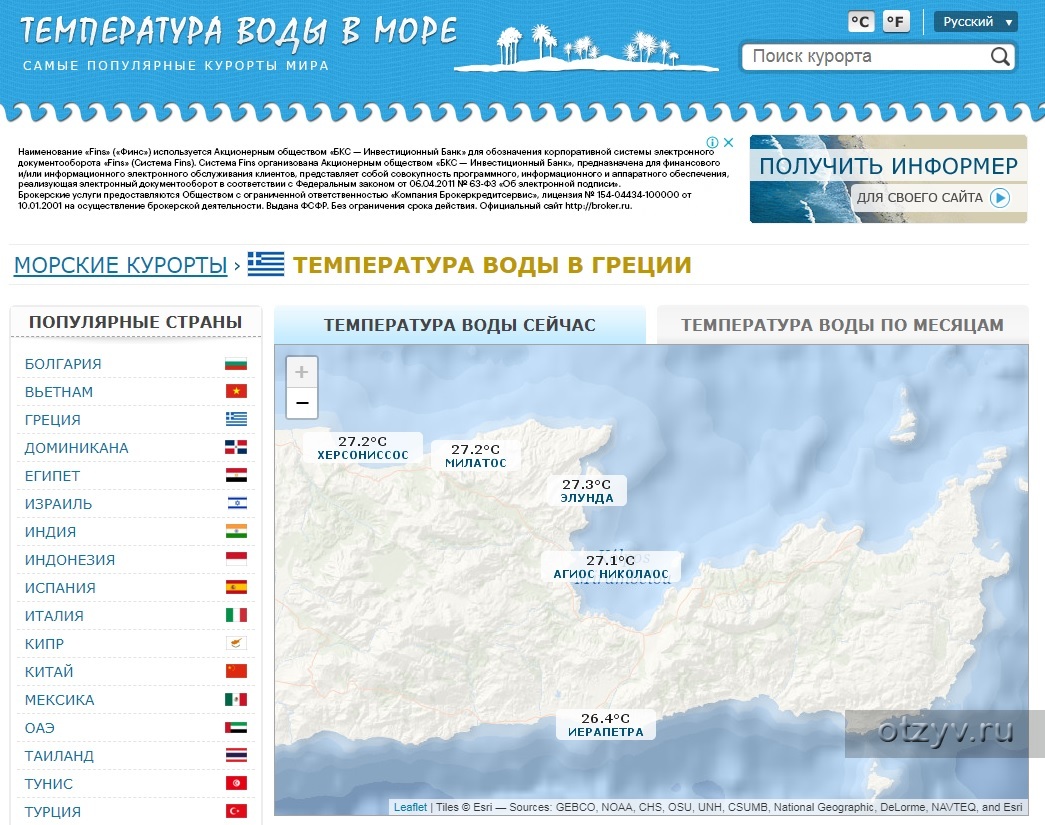Click the Greece flag in heading
The image size is (1045, 825).
click(266, 265)
